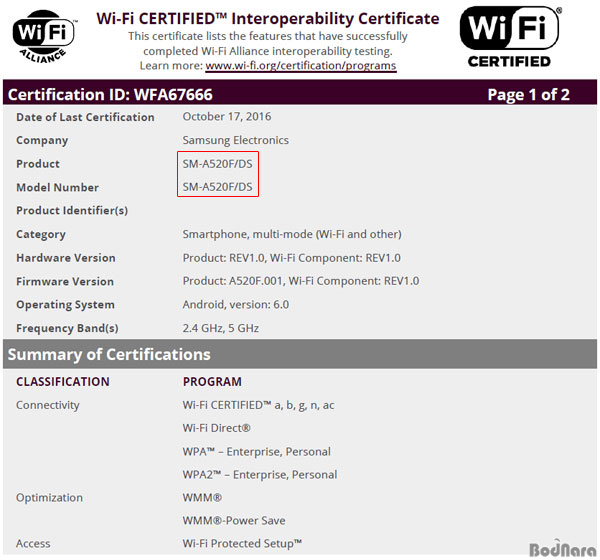Select the Product value SM-A520F/DS
This screenshot has height=560, width=600.
click(217, 164)
